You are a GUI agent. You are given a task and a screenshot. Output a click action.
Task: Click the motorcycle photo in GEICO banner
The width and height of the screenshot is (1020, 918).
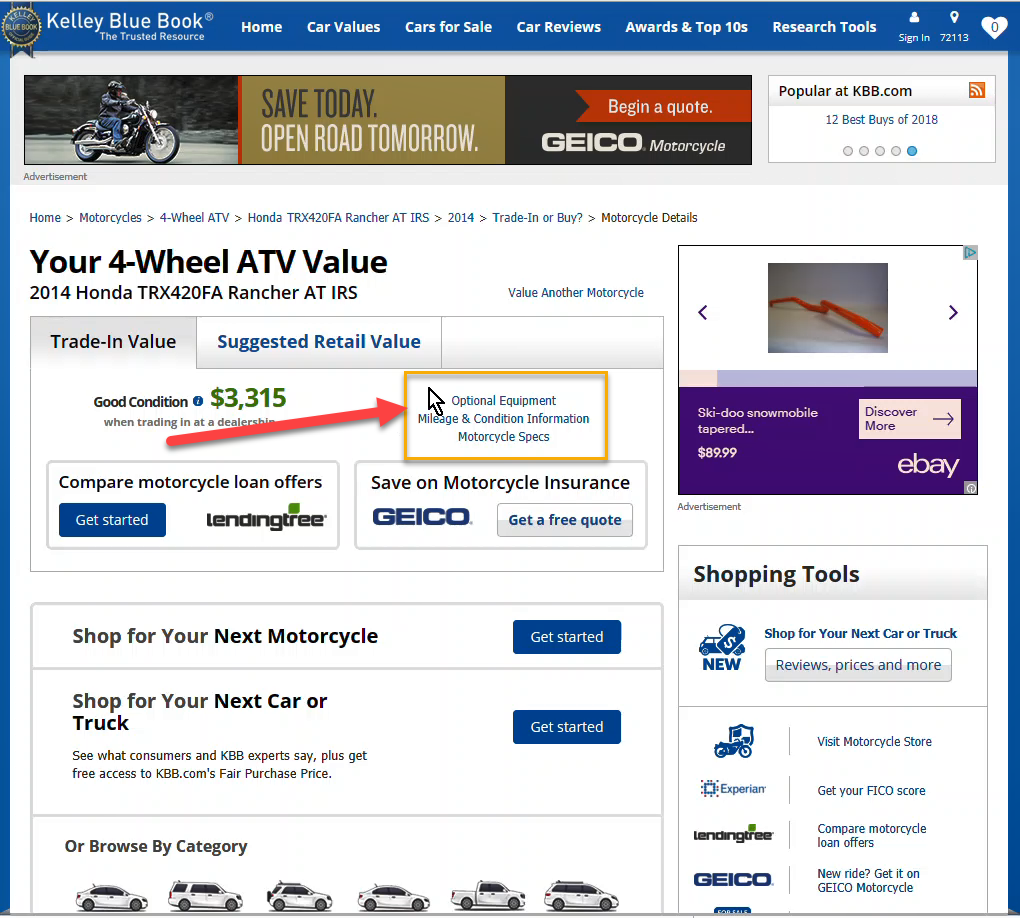(x=131, y=120)
